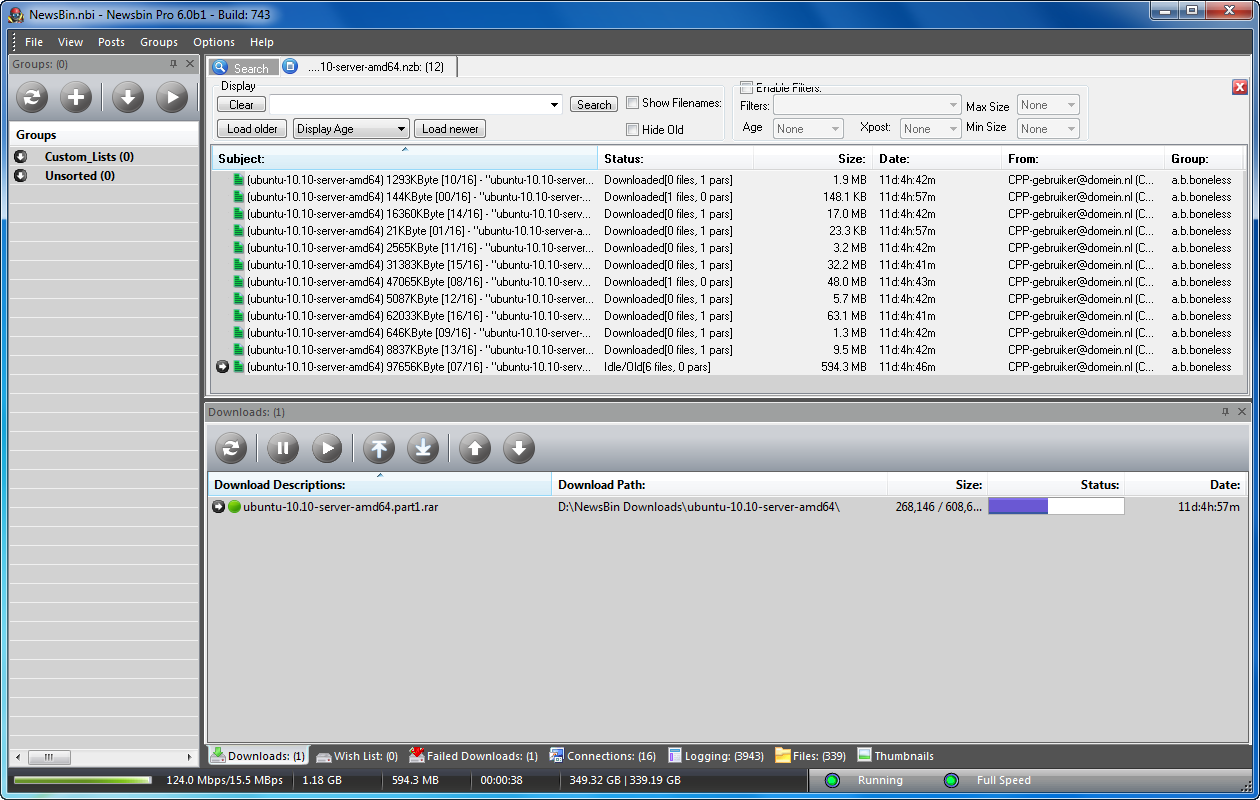
Task: Click the icon beside Unsorted group
Action: pos(21,176)
